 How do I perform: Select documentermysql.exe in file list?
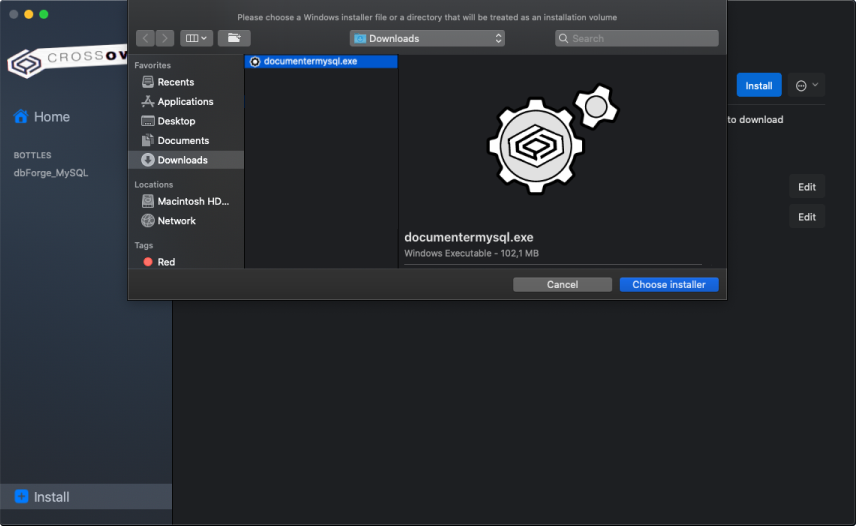pyautogui.click(x=321, y=61)
